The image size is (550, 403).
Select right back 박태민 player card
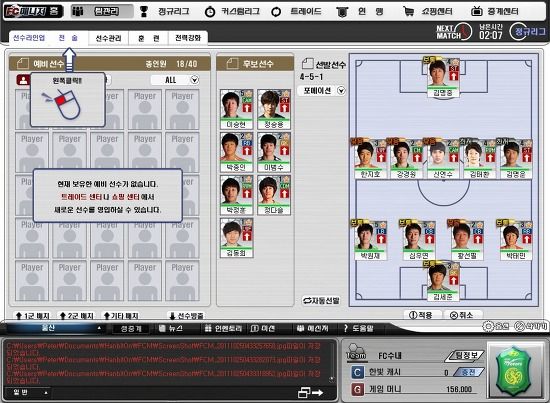click(x=515, y=240)
